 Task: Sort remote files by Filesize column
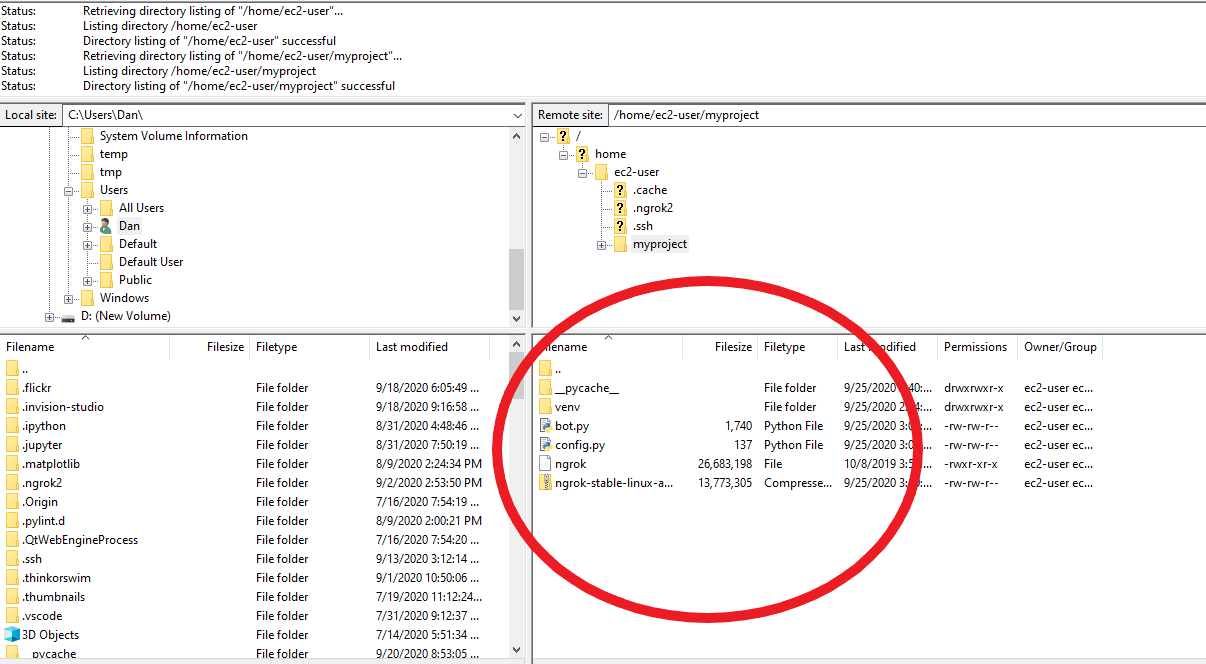[732, 347]
